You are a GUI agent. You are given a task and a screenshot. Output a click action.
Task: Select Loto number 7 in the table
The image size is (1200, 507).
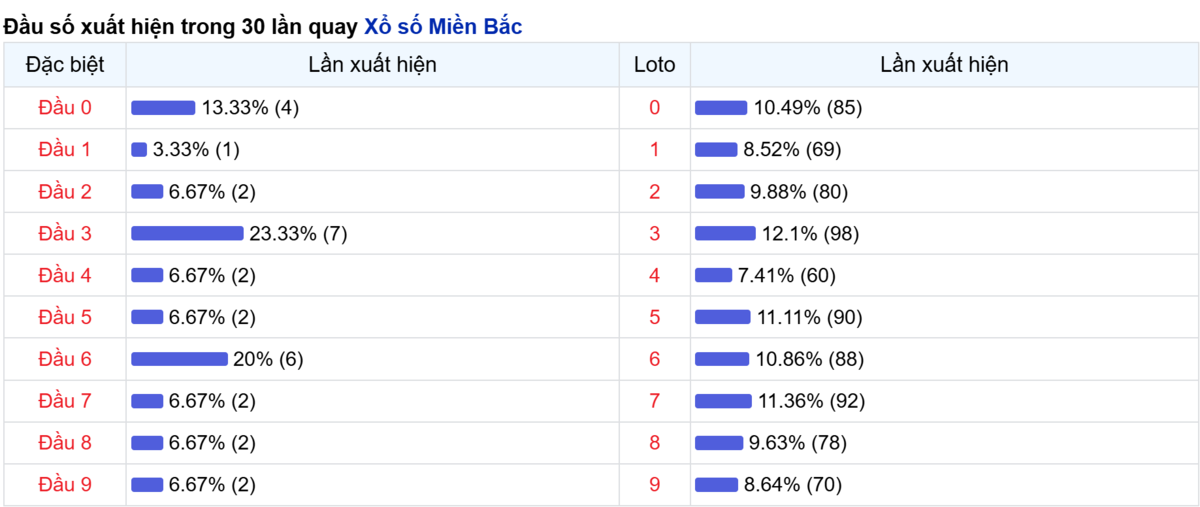tap(655, 401)
